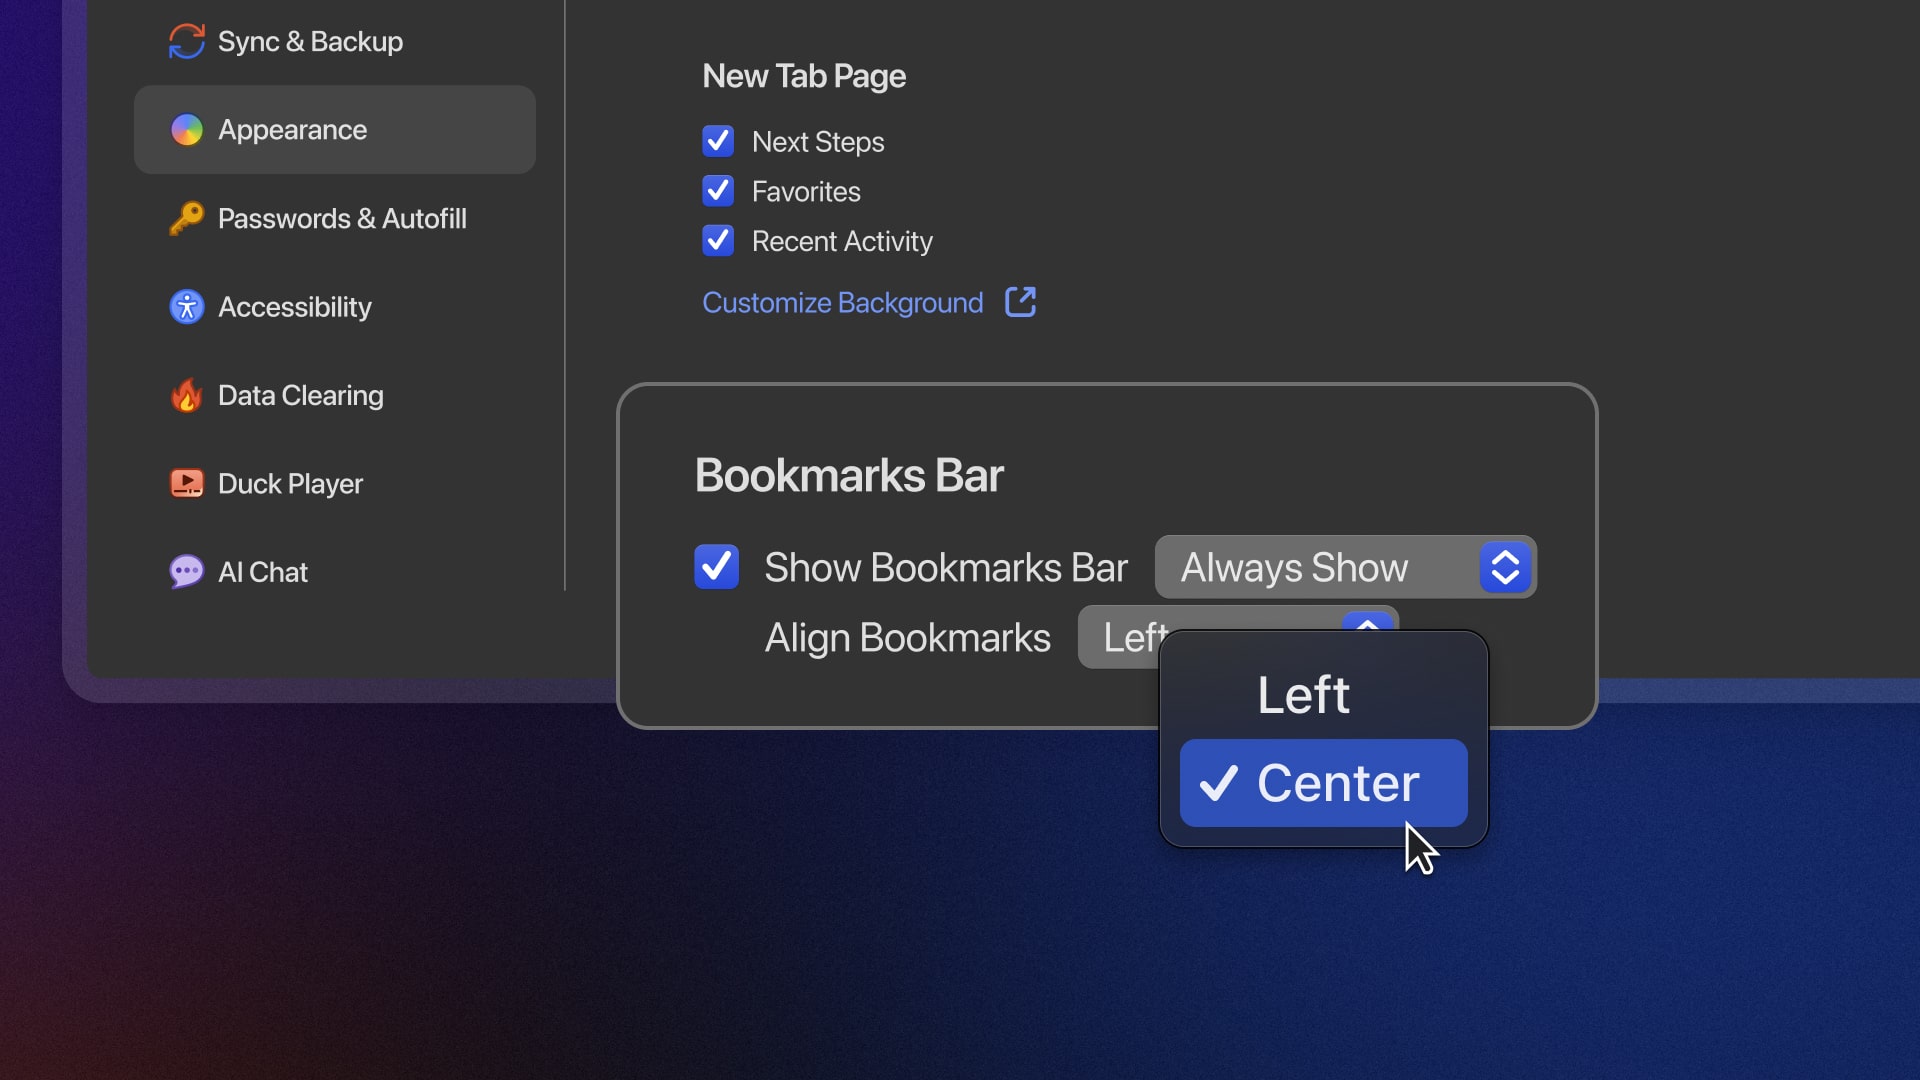This screenshot has height=1080, width=1920.
Task: Click the Align Bookmarks dropdown field
Action: point(1238,637)
